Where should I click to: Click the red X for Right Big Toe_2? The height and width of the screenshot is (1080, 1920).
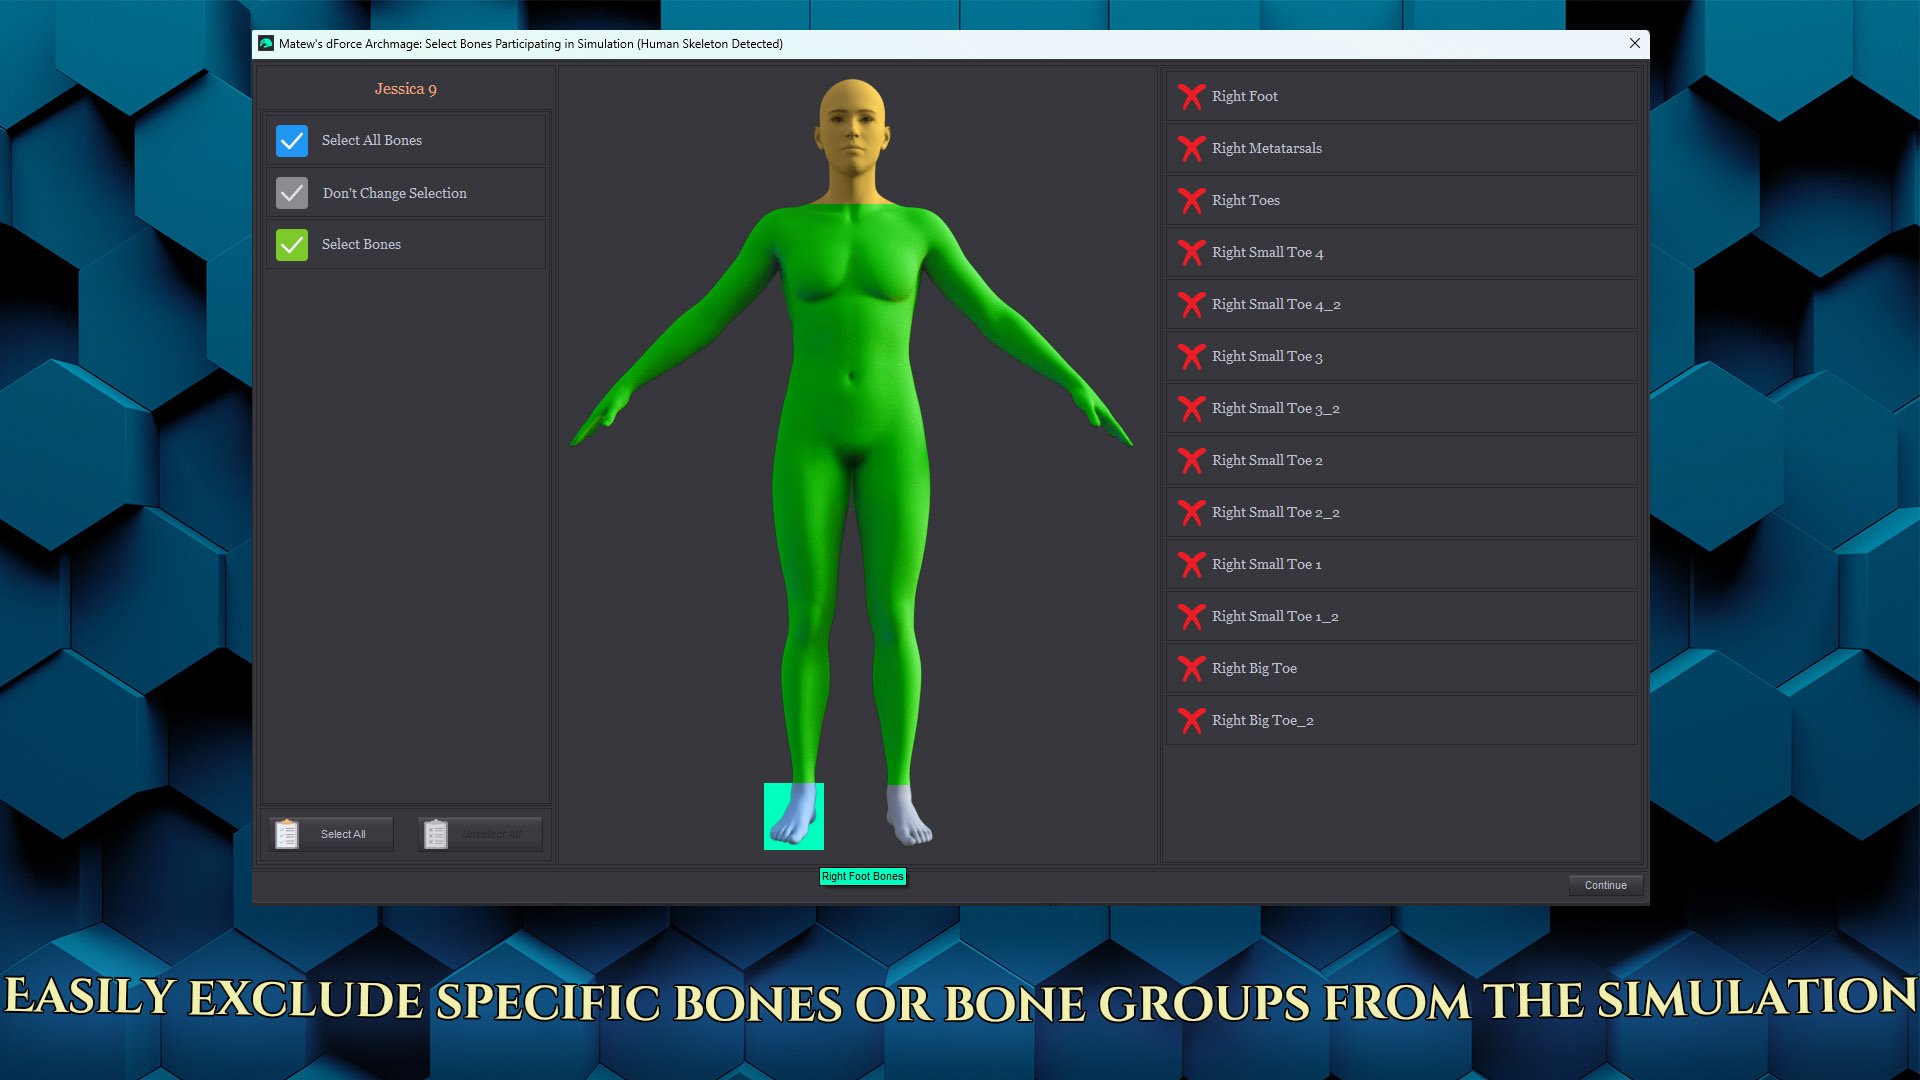[1191, 720]
